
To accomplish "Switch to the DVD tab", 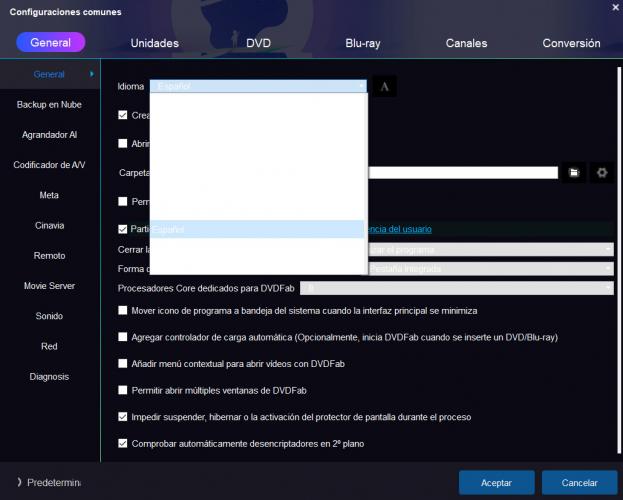I will pyautogui.click(x=258, y=43).
